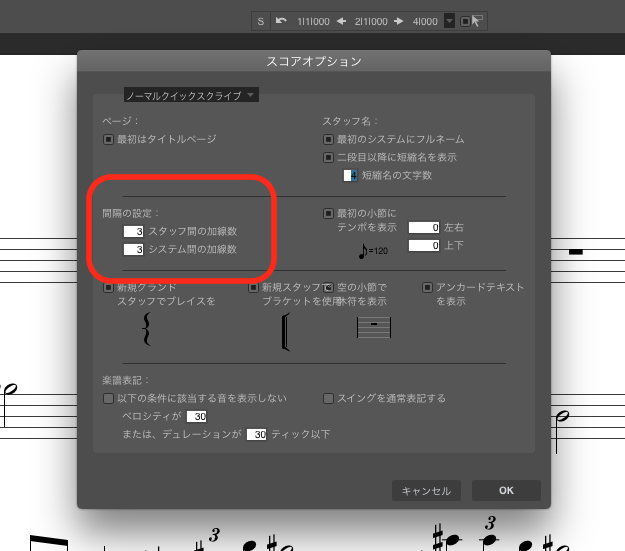Click the 4|000 length value
625x551 pixels.
(425, 22)
